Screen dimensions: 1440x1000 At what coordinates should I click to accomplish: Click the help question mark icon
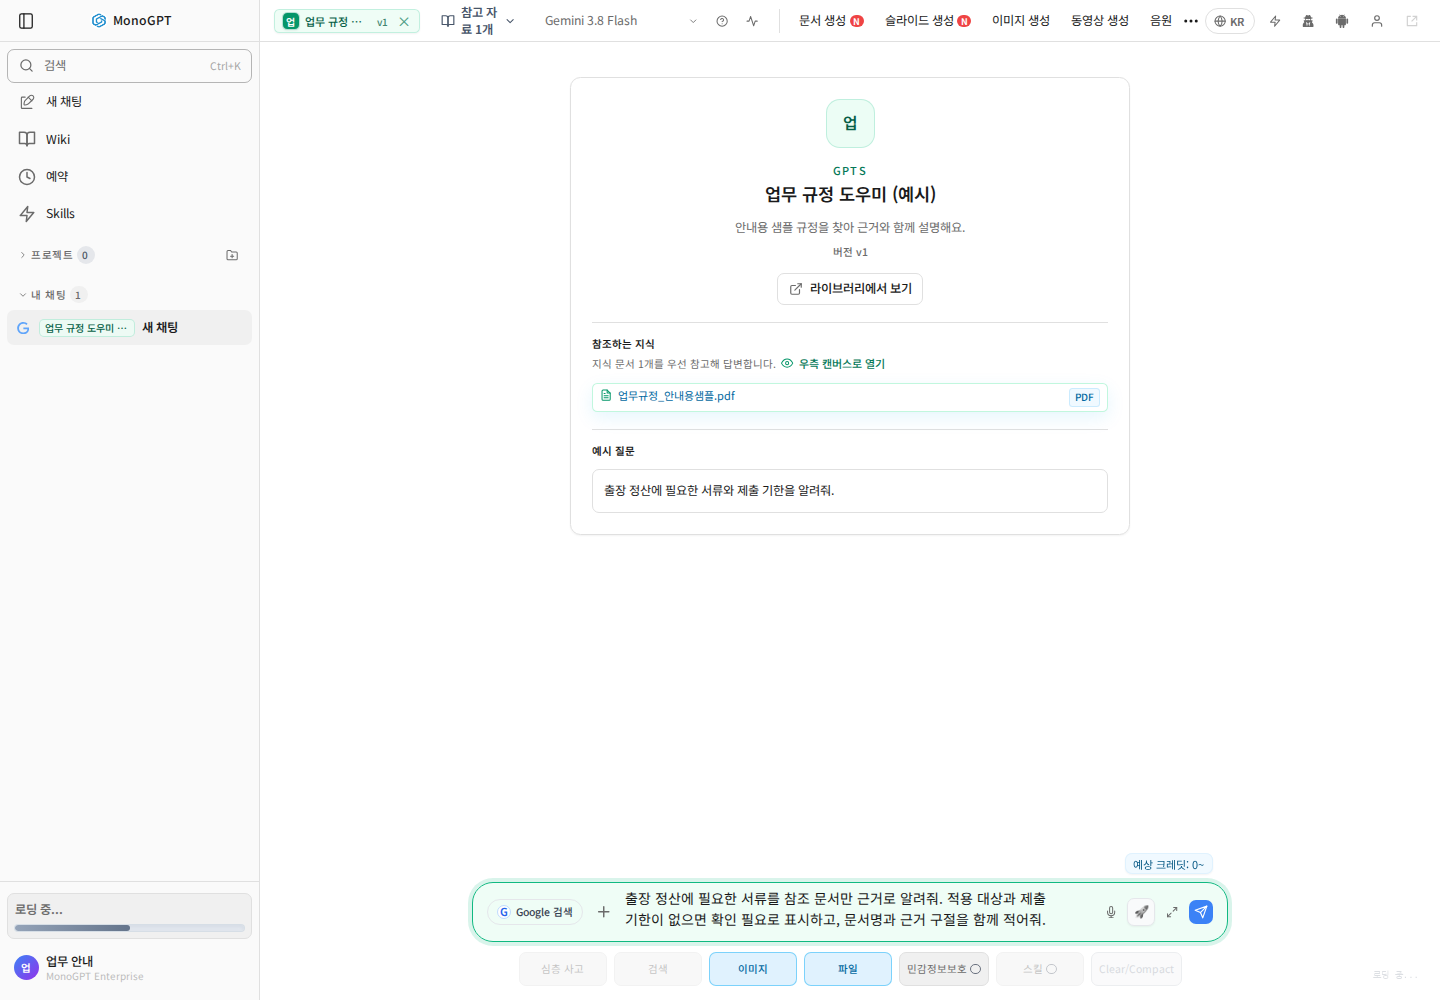[722, 21]
